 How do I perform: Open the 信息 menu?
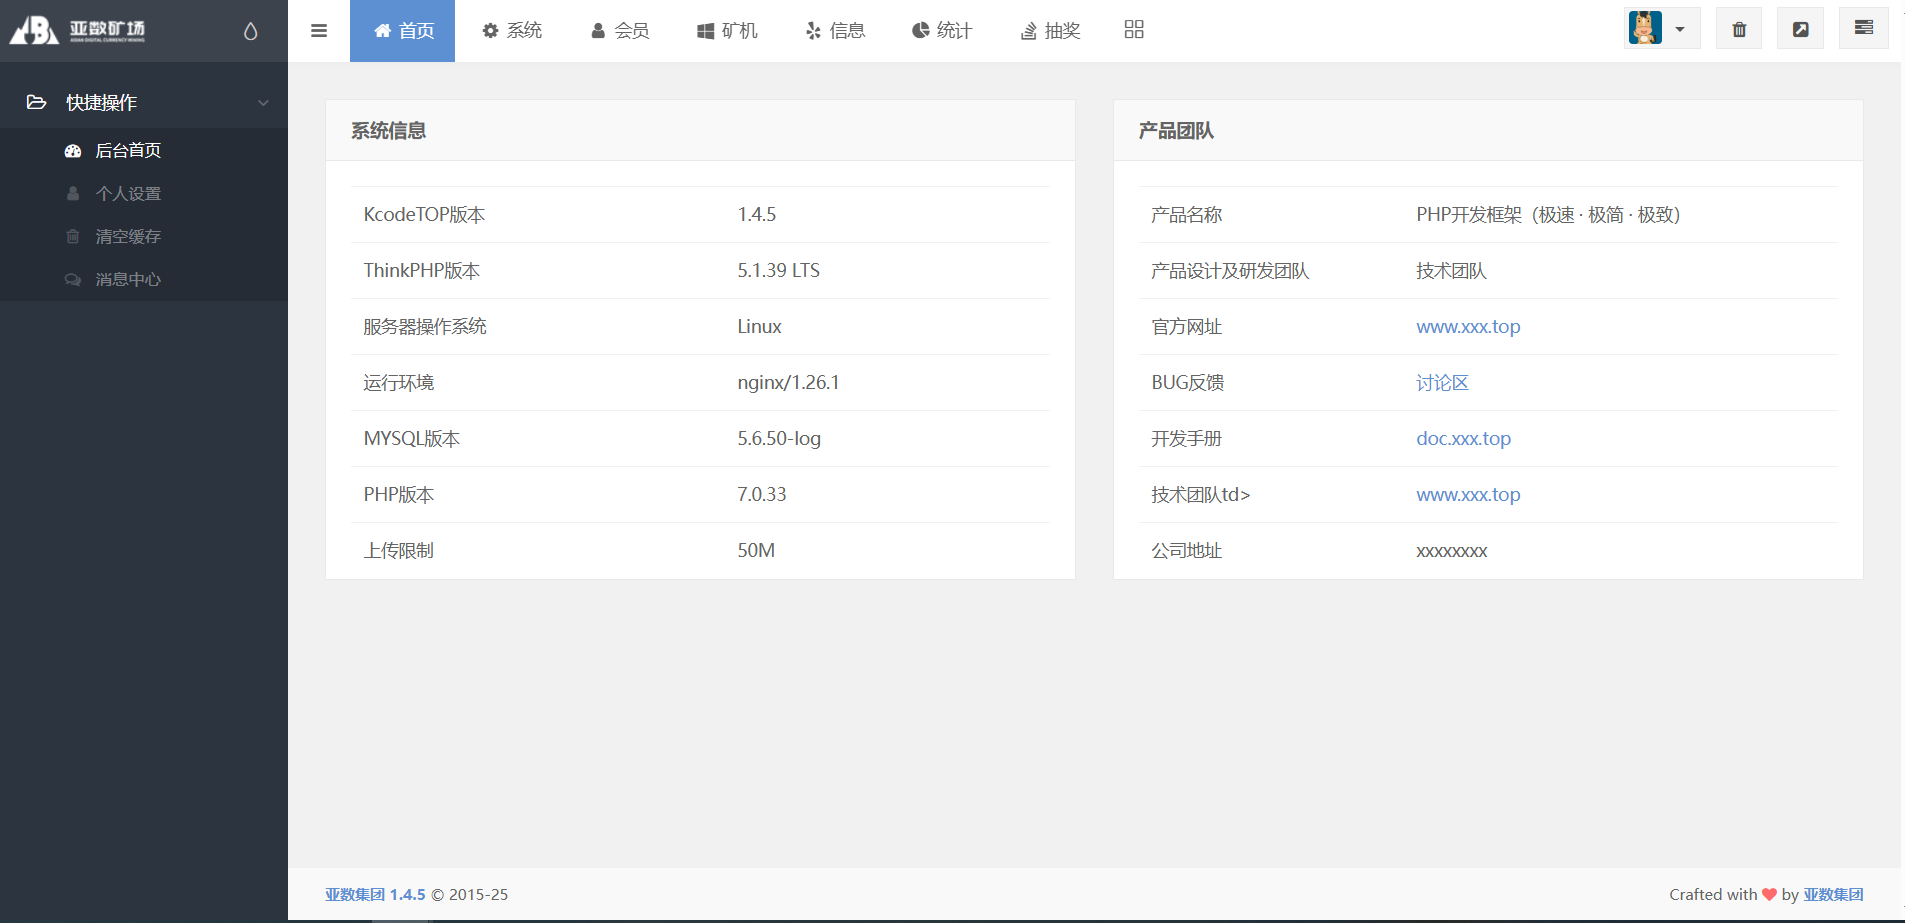(835, 31)
